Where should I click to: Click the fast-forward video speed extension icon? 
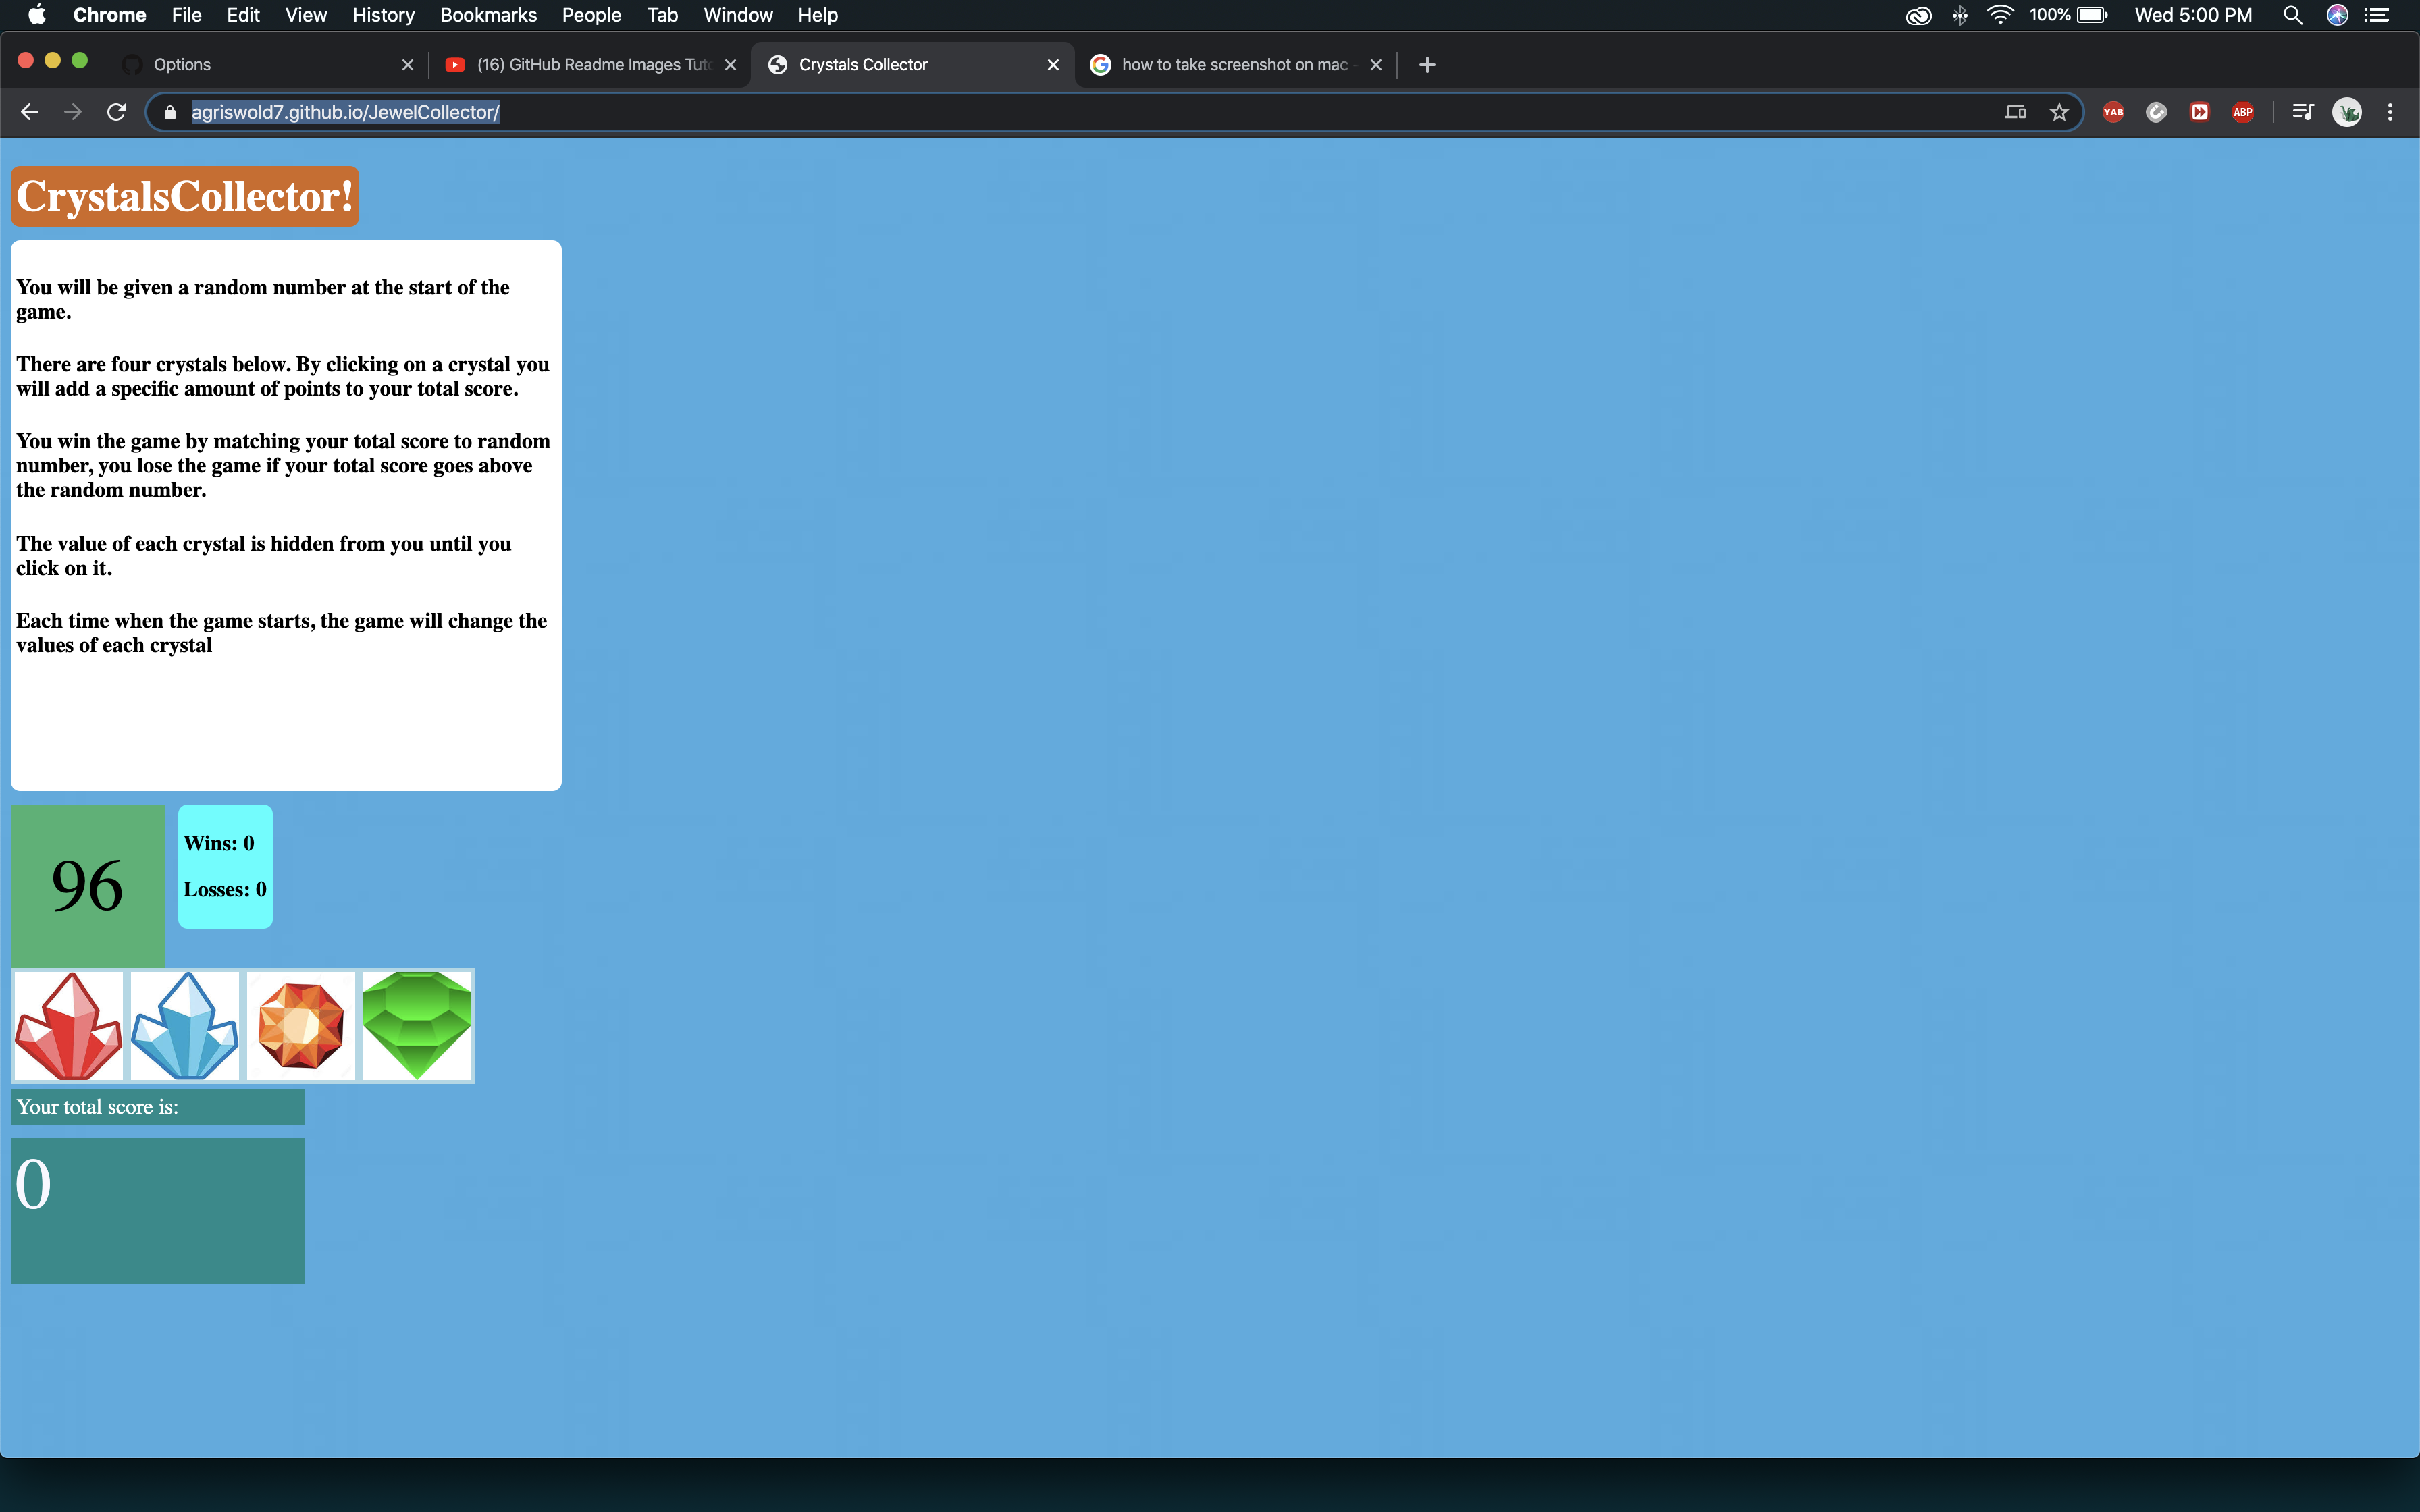point(2199,112)
